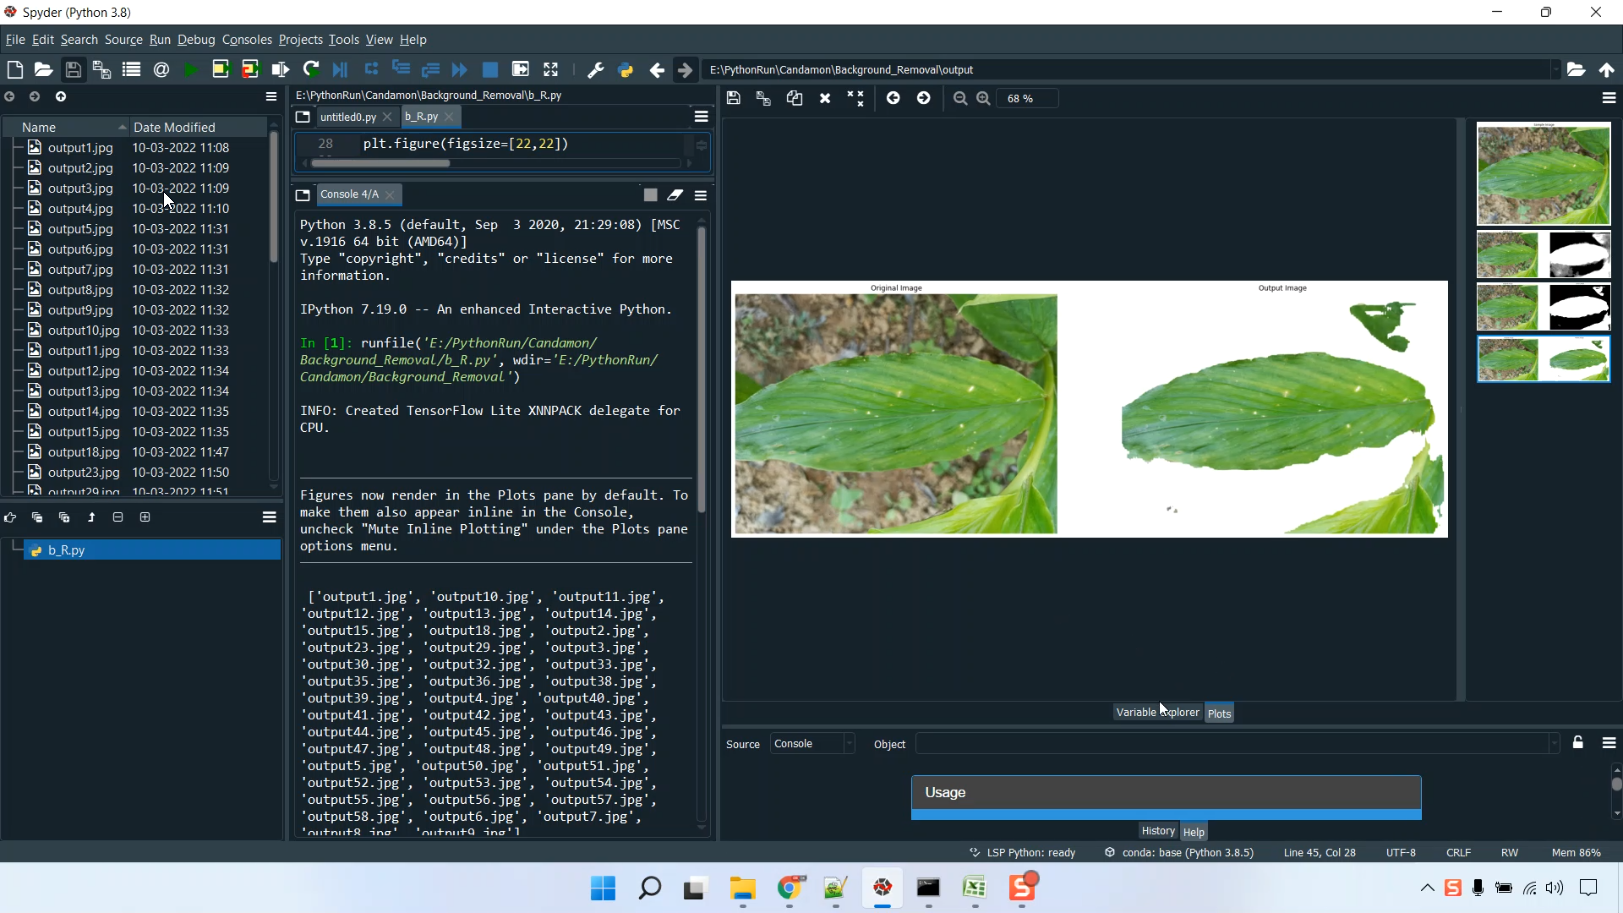Switch to the Variable Explorer tab
This screenshot has height=913, width=1623.
pos(1157,712)
